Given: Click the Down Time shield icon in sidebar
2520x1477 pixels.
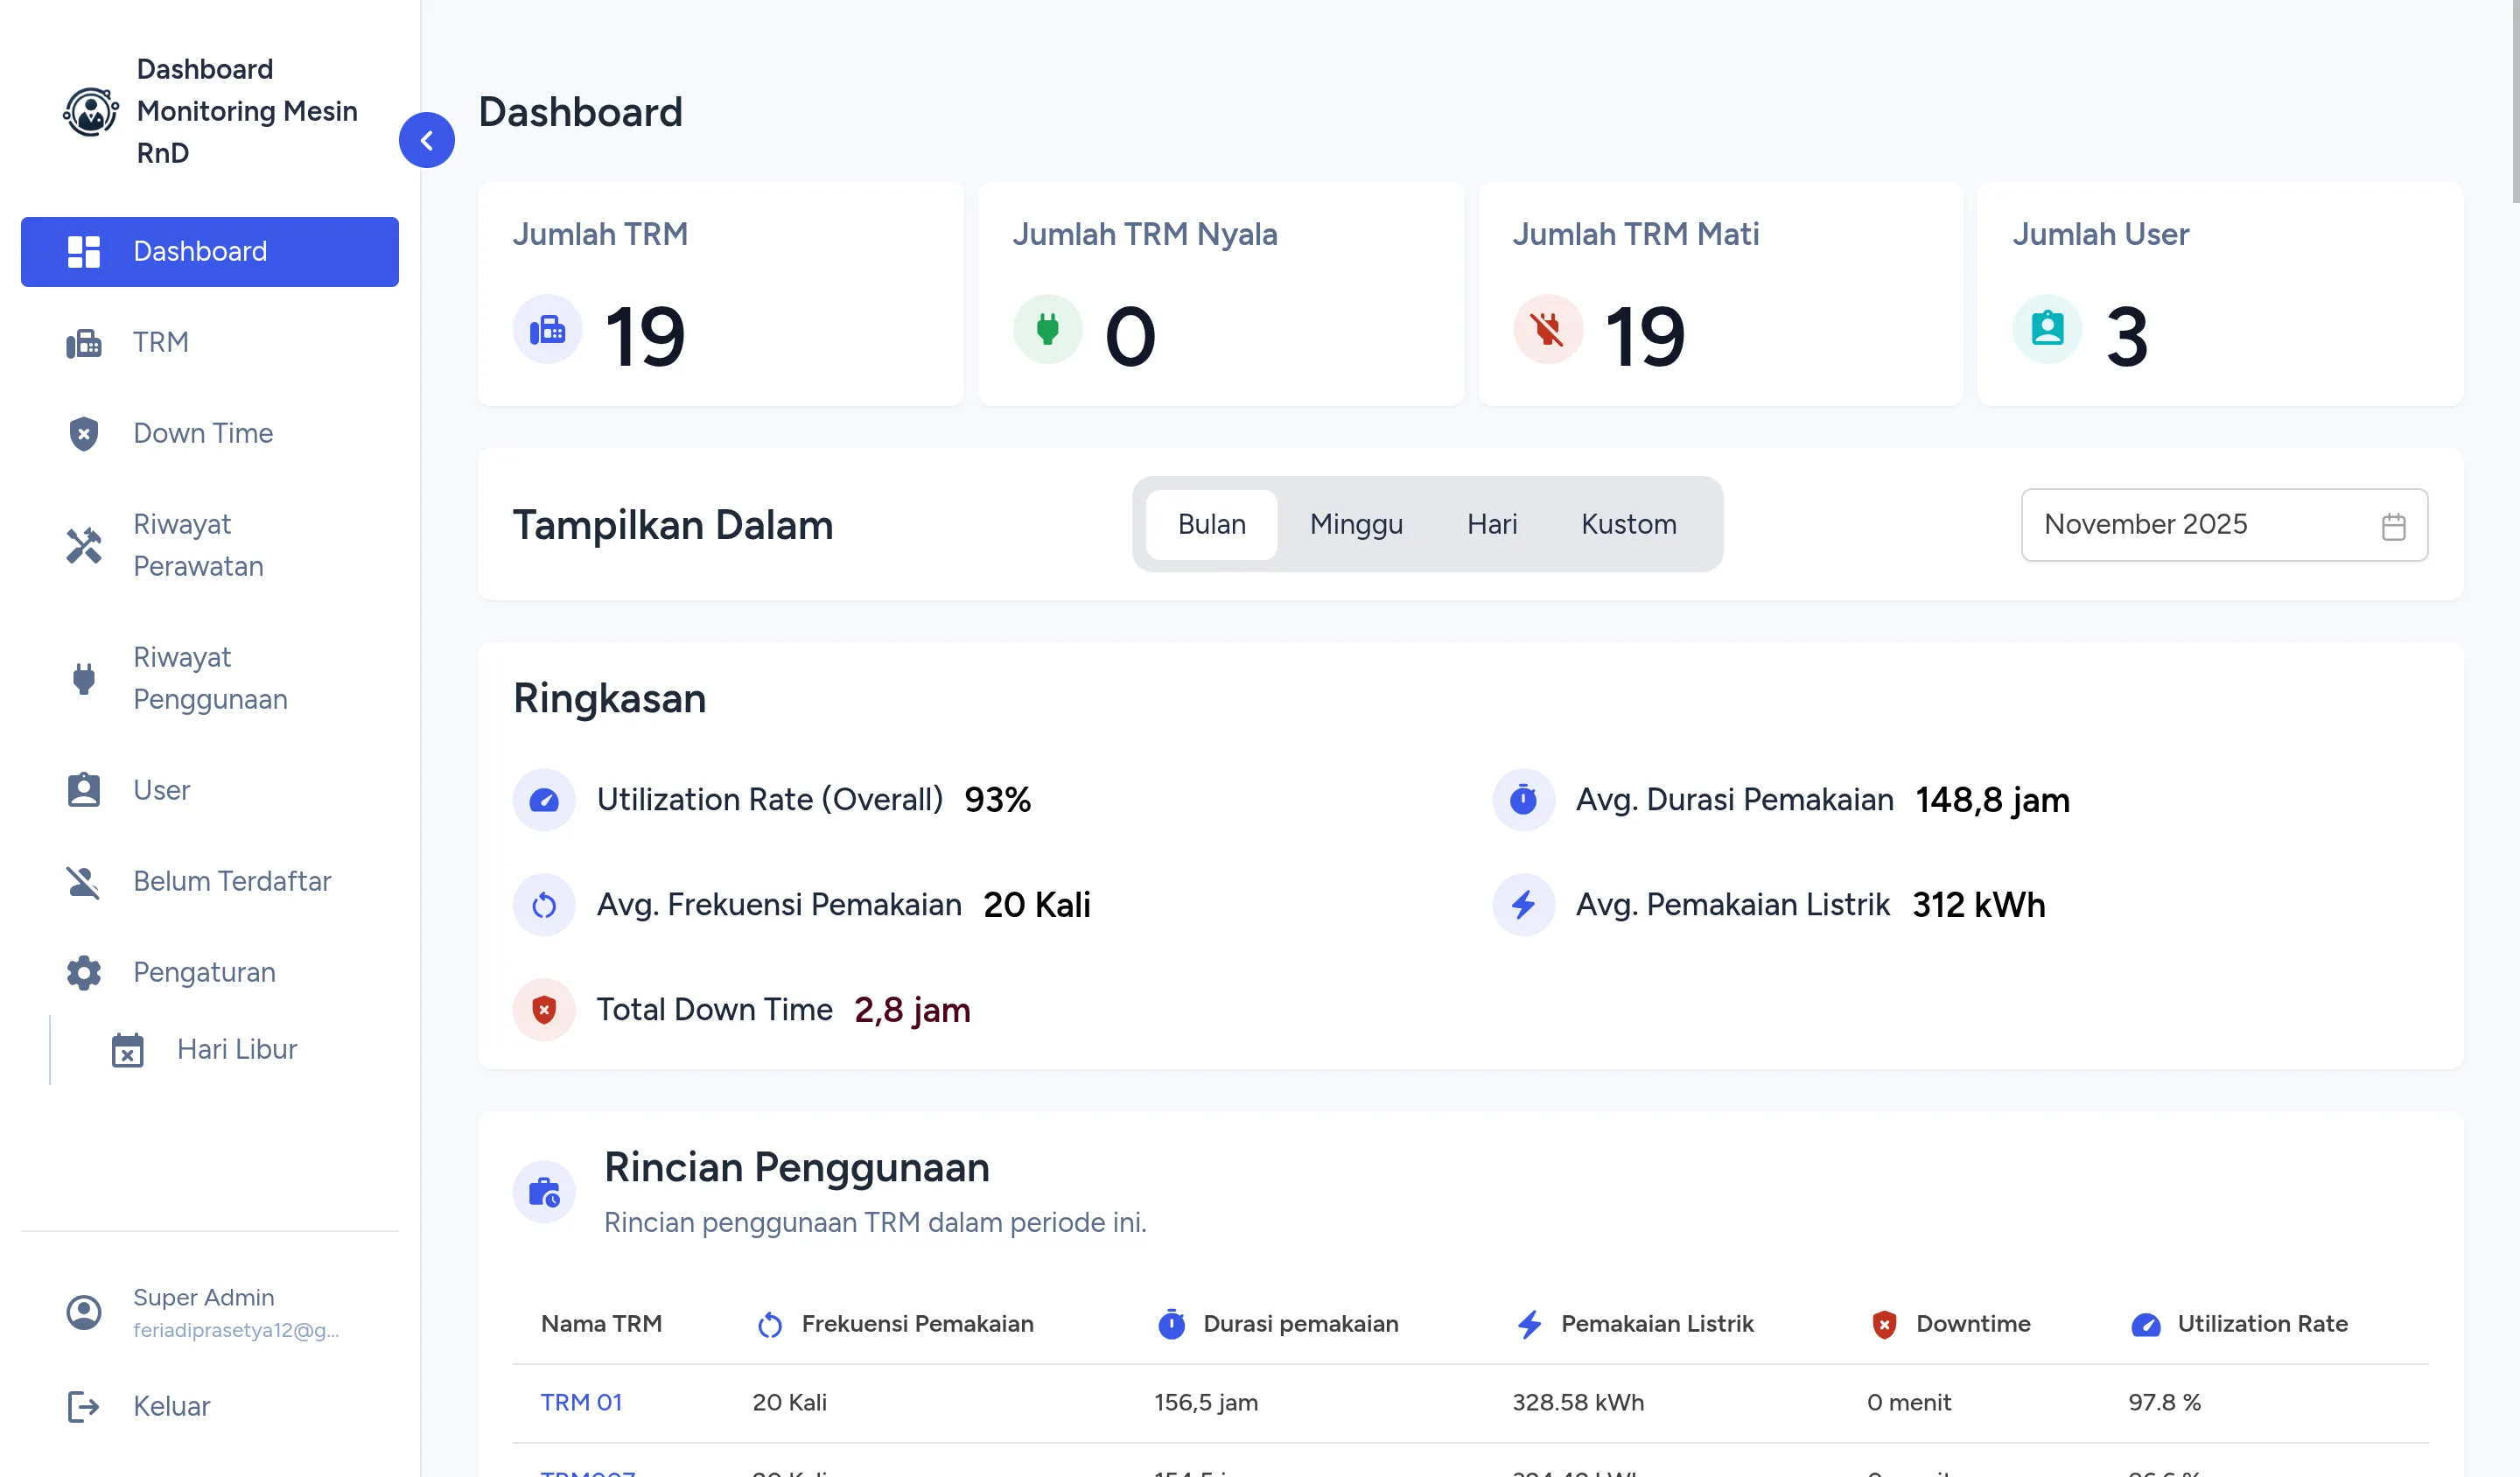Looking at the screenshot, I should tap(84, 434).
